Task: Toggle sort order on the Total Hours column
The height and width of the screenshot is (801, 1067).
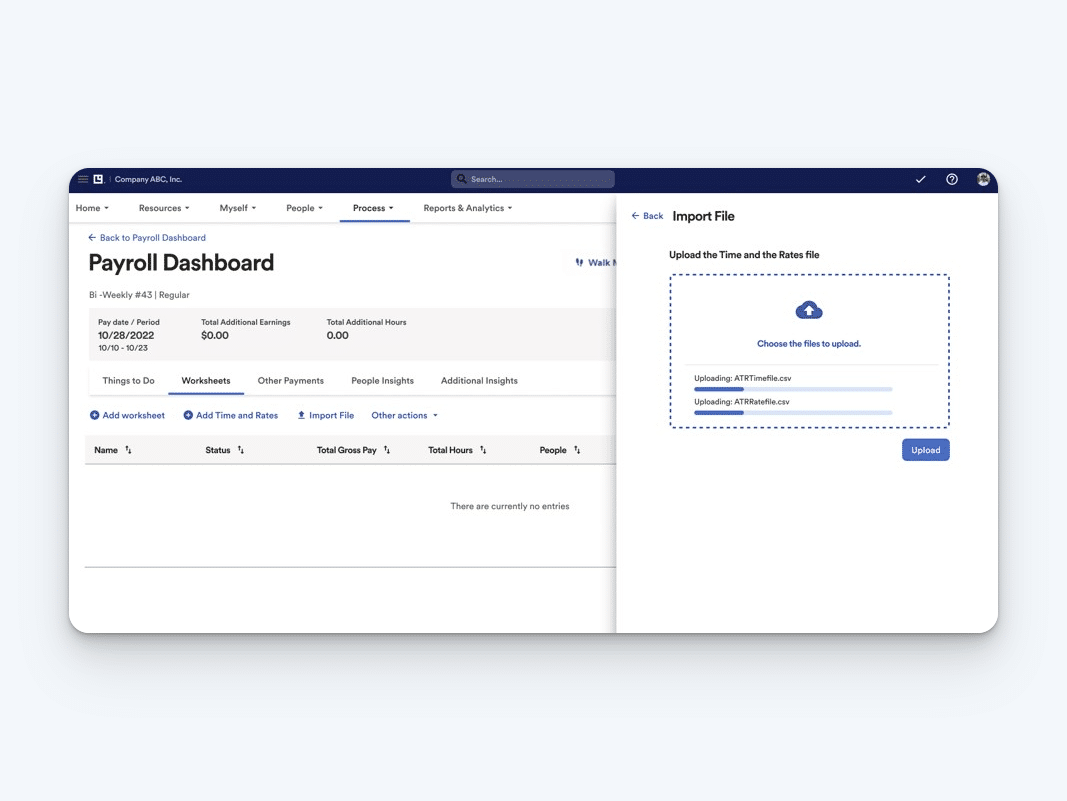Action: click(x=484, y=450)
